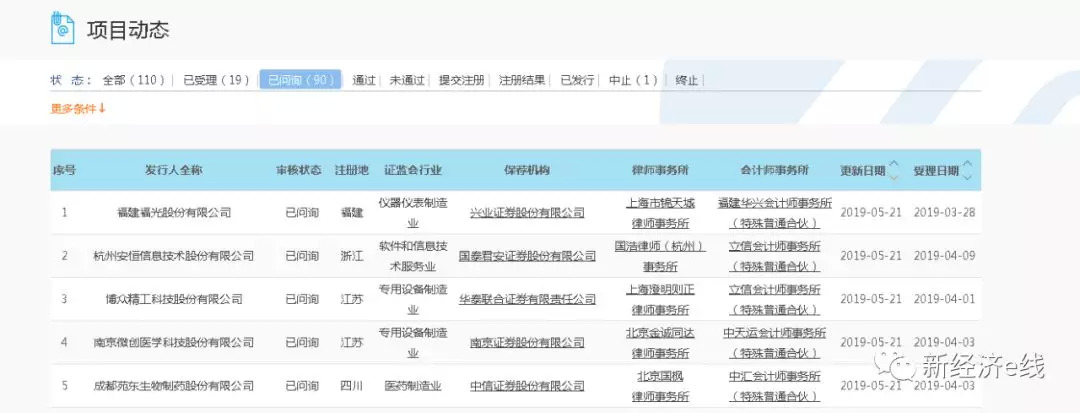This screenshot has width=1080, height=413.
Task: Open 上海澄明则正律师事务所 link
Action: pyautogui.click(x=660, y=299)
